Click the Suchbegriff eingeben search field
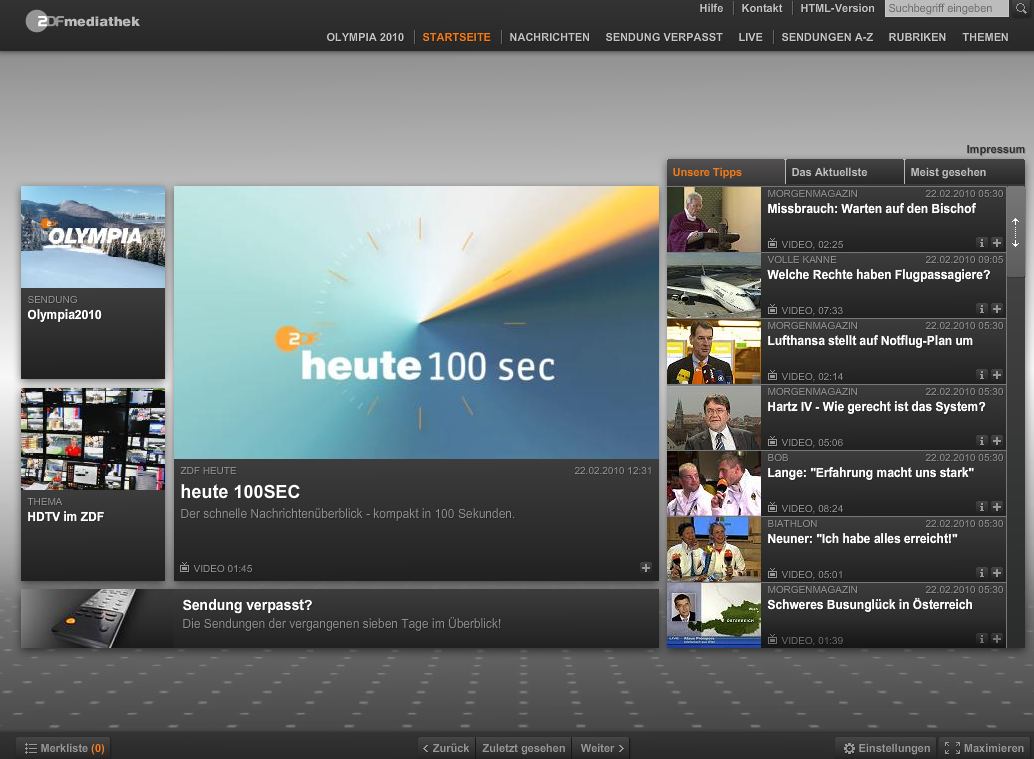The image size is (1034, 759). click(x=946, y=9)
